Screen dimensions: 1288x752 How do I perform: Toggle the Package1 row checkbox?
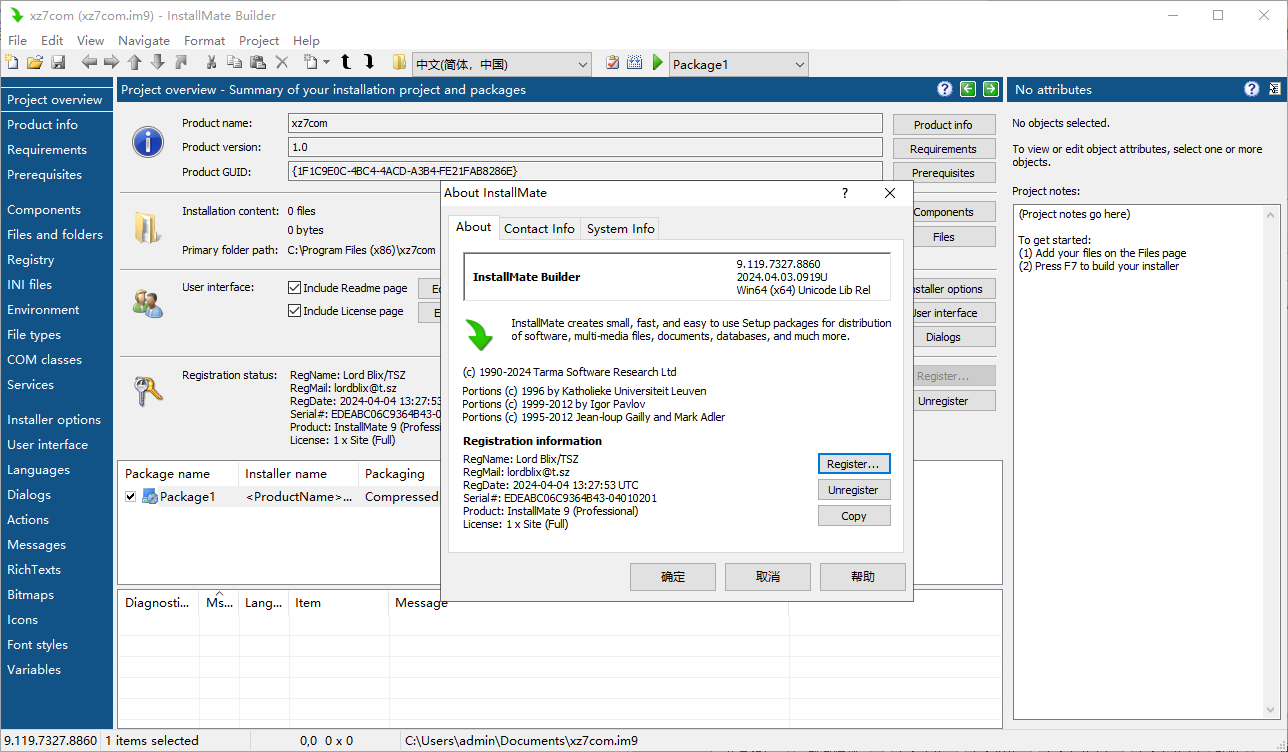(x=131, y=497)
